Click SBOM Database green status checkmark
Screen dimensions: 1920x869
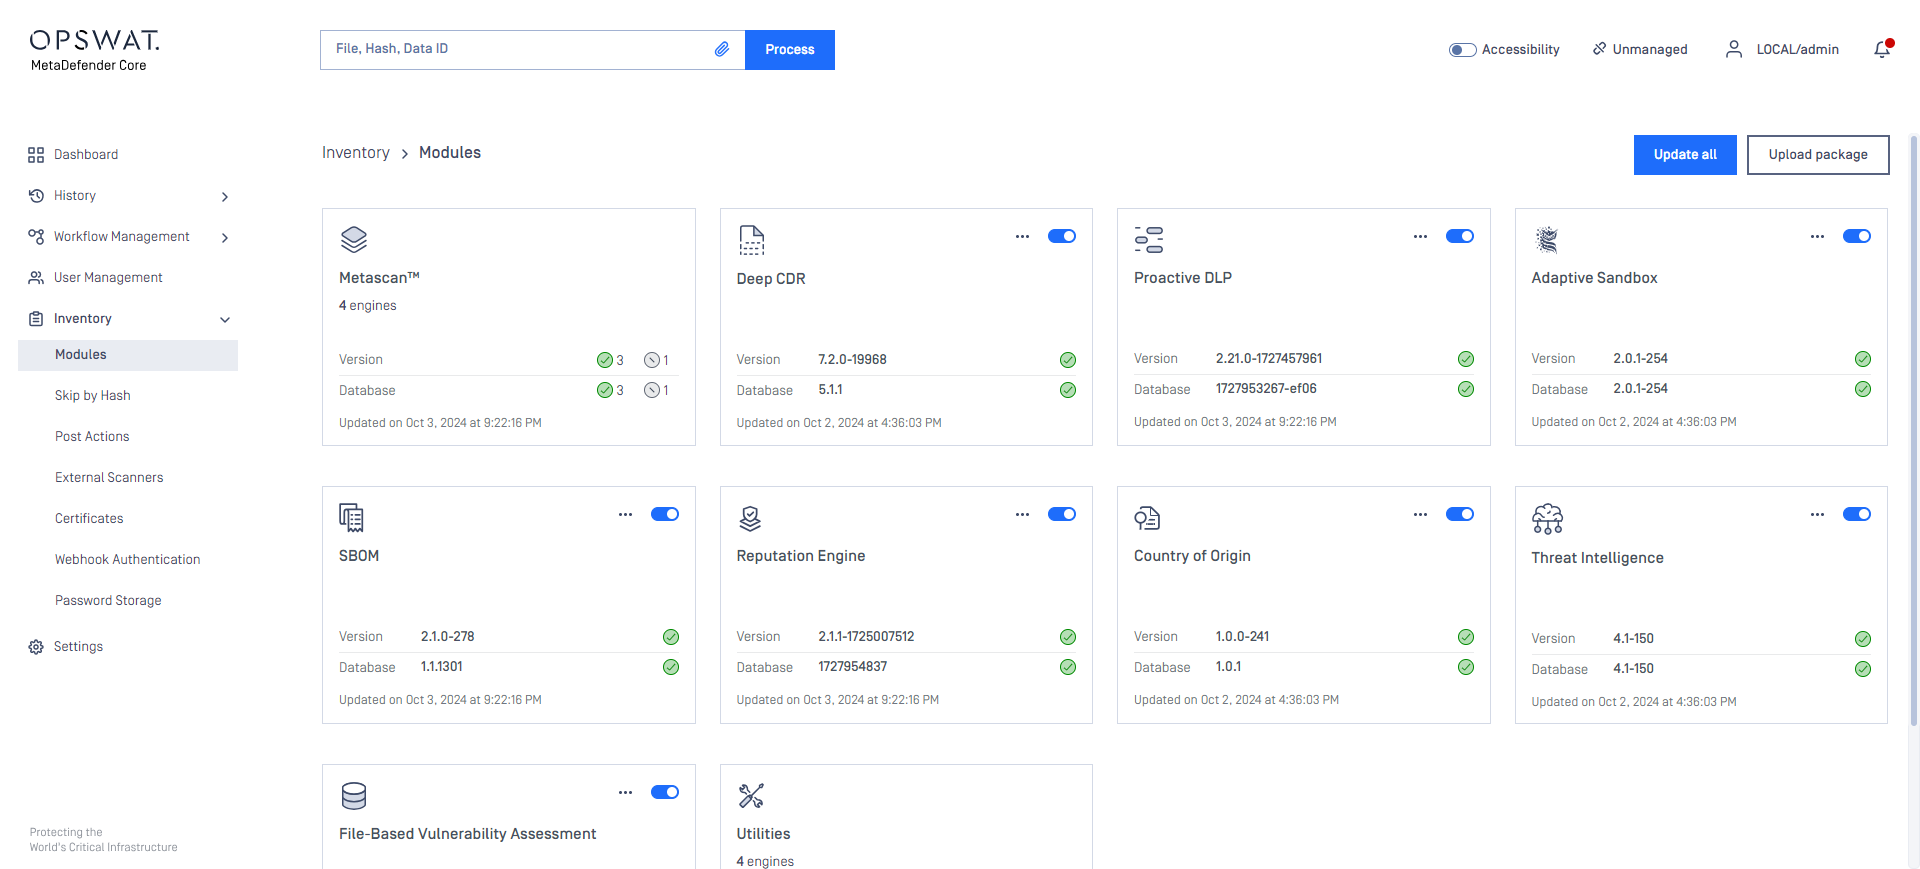click(x=671, y=667)
